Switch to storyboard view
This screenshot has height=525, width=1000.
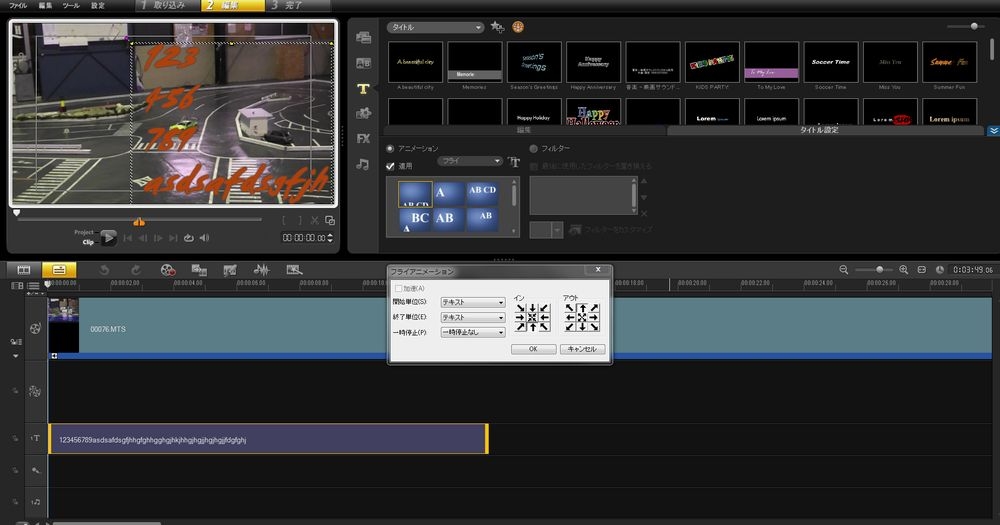[x=23, y=270]
